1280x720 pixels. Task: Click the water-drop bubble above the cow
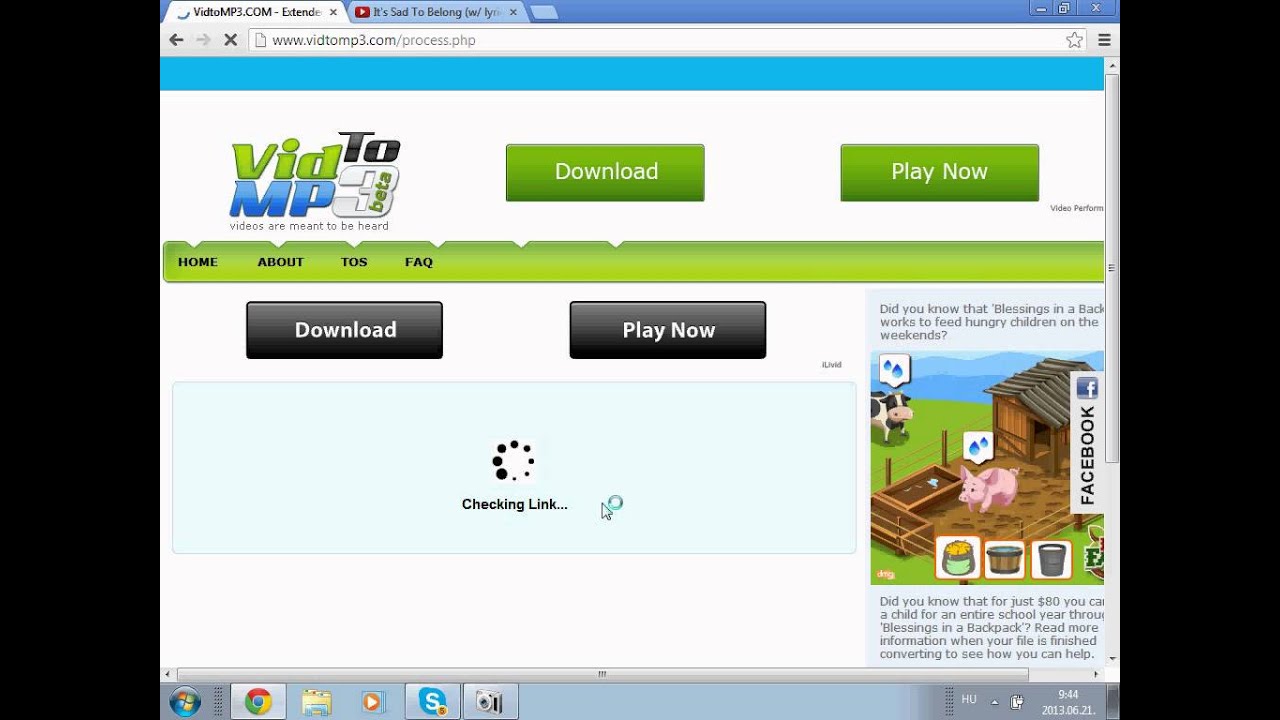point(894,371)
